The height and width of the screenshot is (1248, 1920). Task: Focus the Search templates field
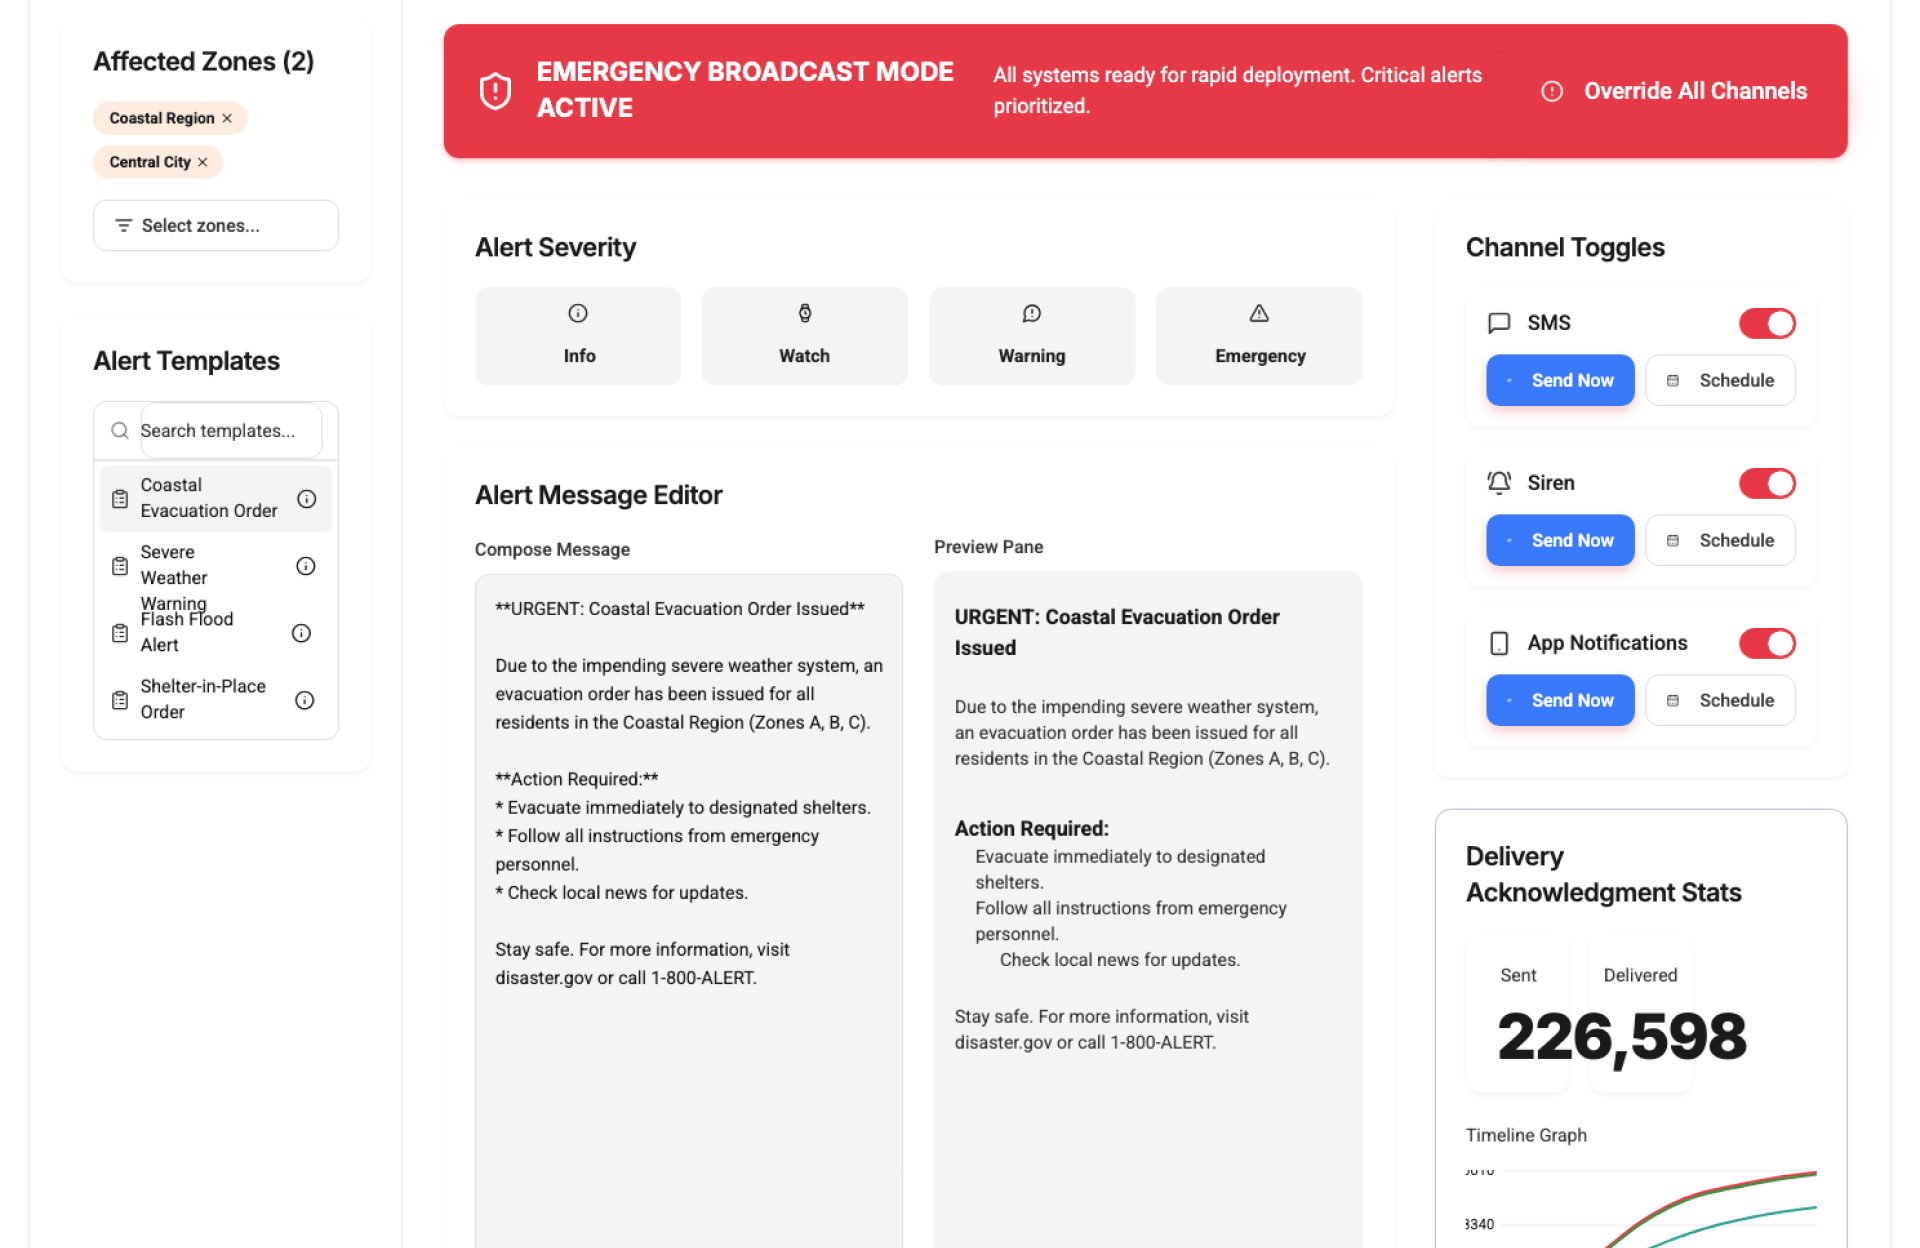(x=230, y=431)
